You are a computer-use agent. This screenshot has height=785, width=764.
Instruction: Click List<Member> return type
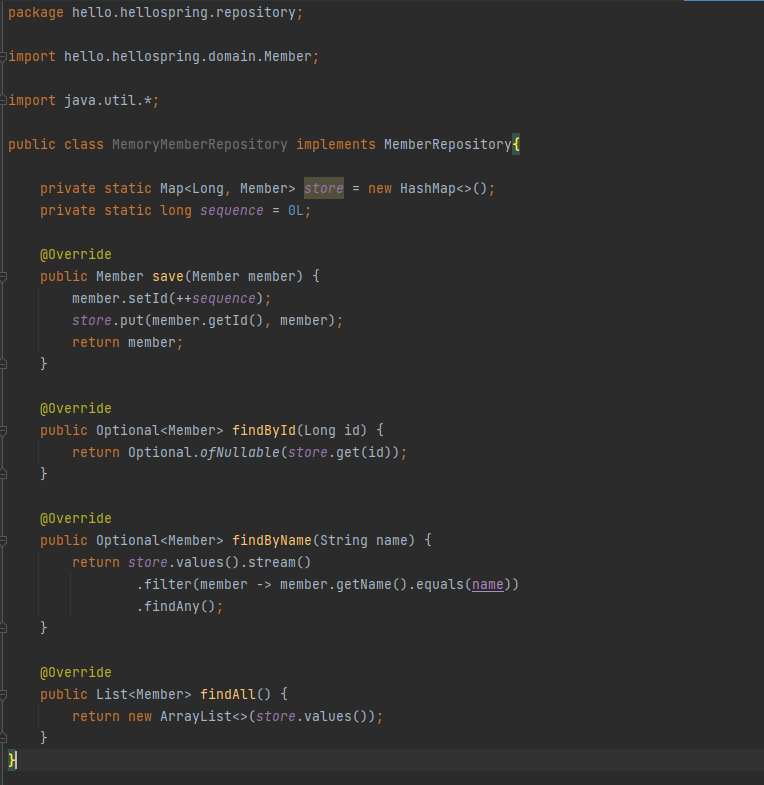coord(144,695)
